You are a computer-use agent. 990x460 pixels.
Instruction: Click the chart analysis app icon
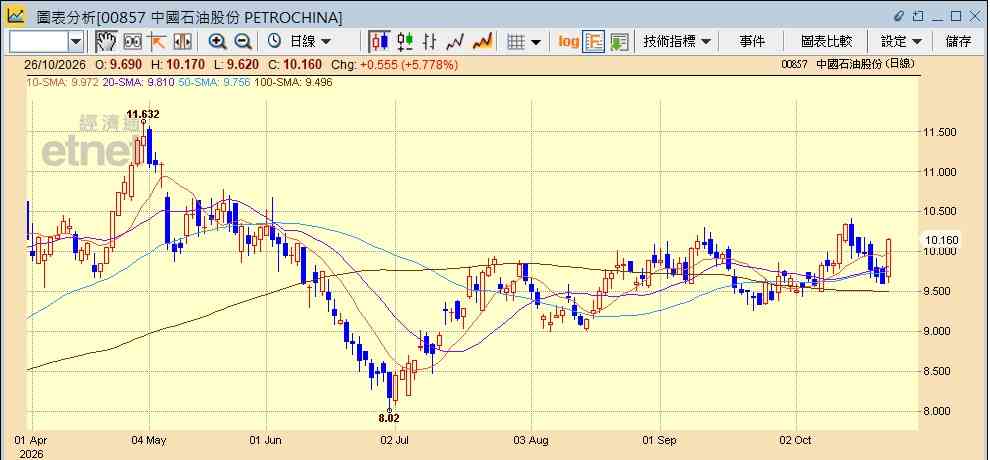(x=16, y=16)
